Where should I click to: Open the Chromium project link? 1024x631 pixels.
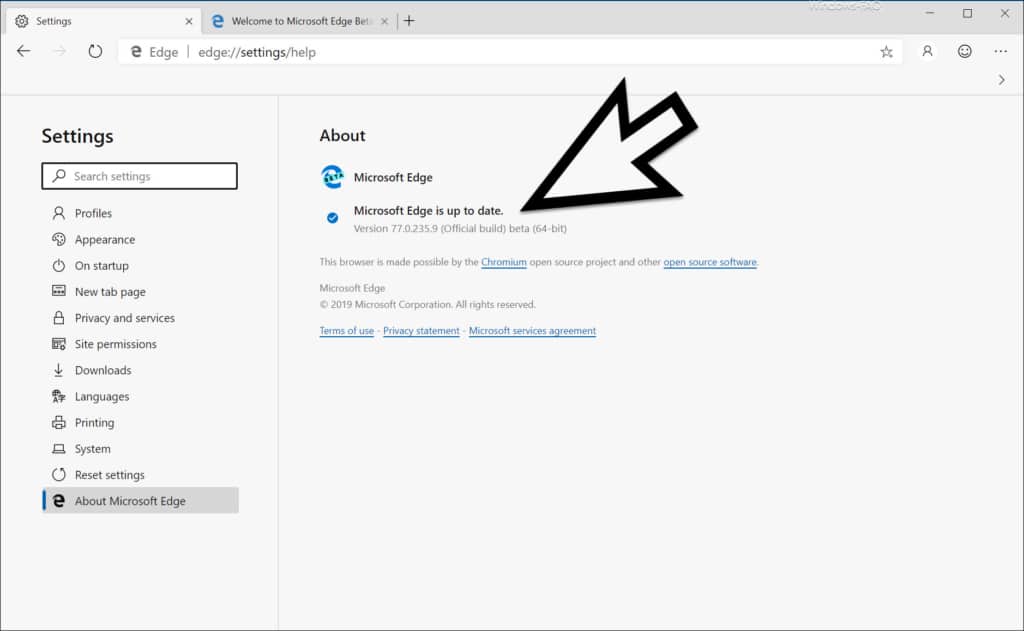pos(504,262)
